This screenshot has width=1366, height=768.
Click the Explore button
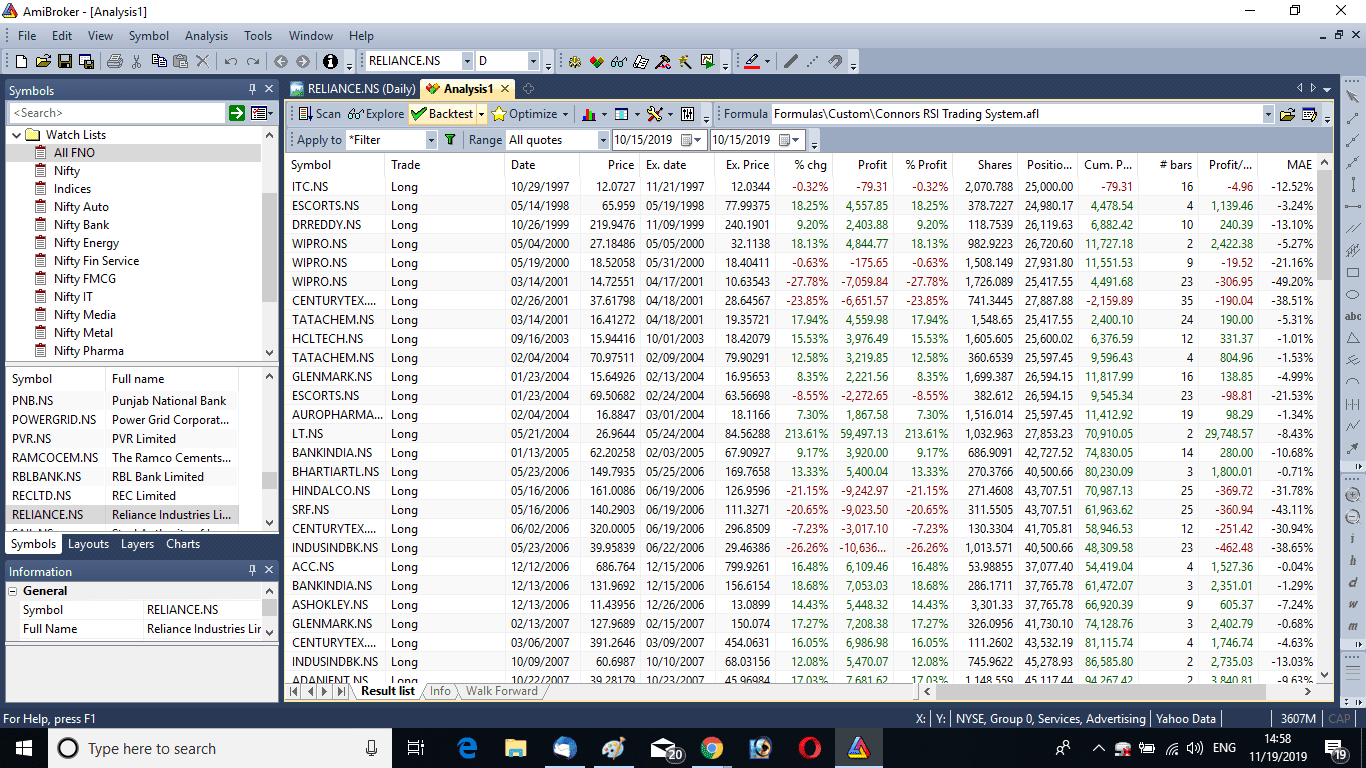[376, 114]
